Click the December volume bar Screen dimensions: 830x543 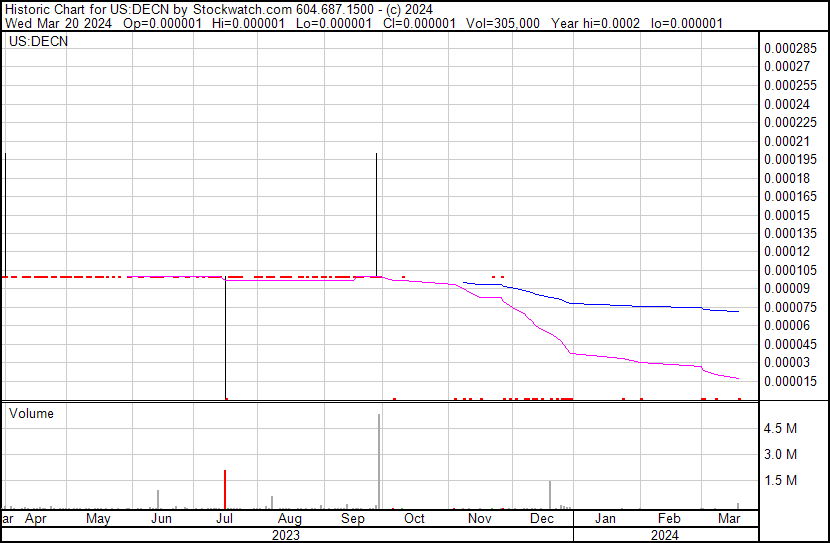[x=550, y=494]
